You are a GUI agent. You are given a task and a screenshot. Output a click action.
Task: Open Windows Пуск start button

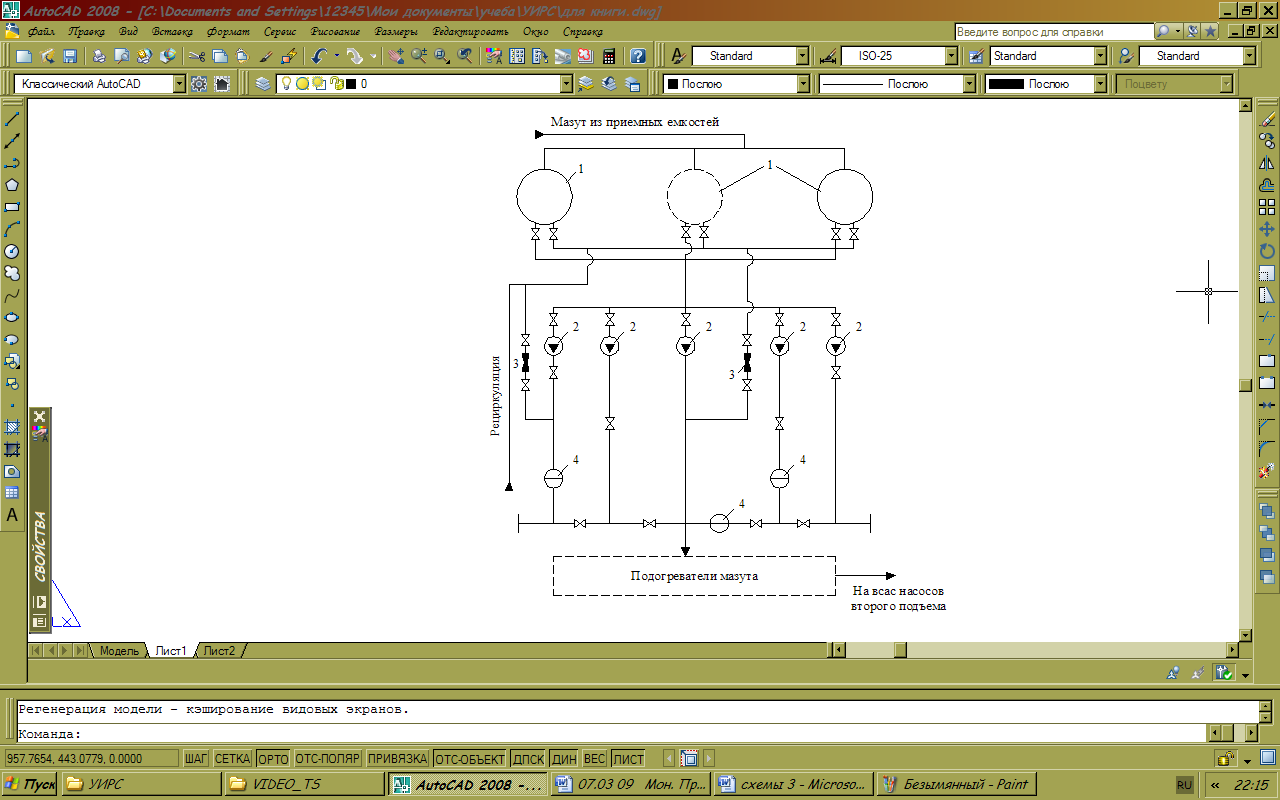click(29, 784)
